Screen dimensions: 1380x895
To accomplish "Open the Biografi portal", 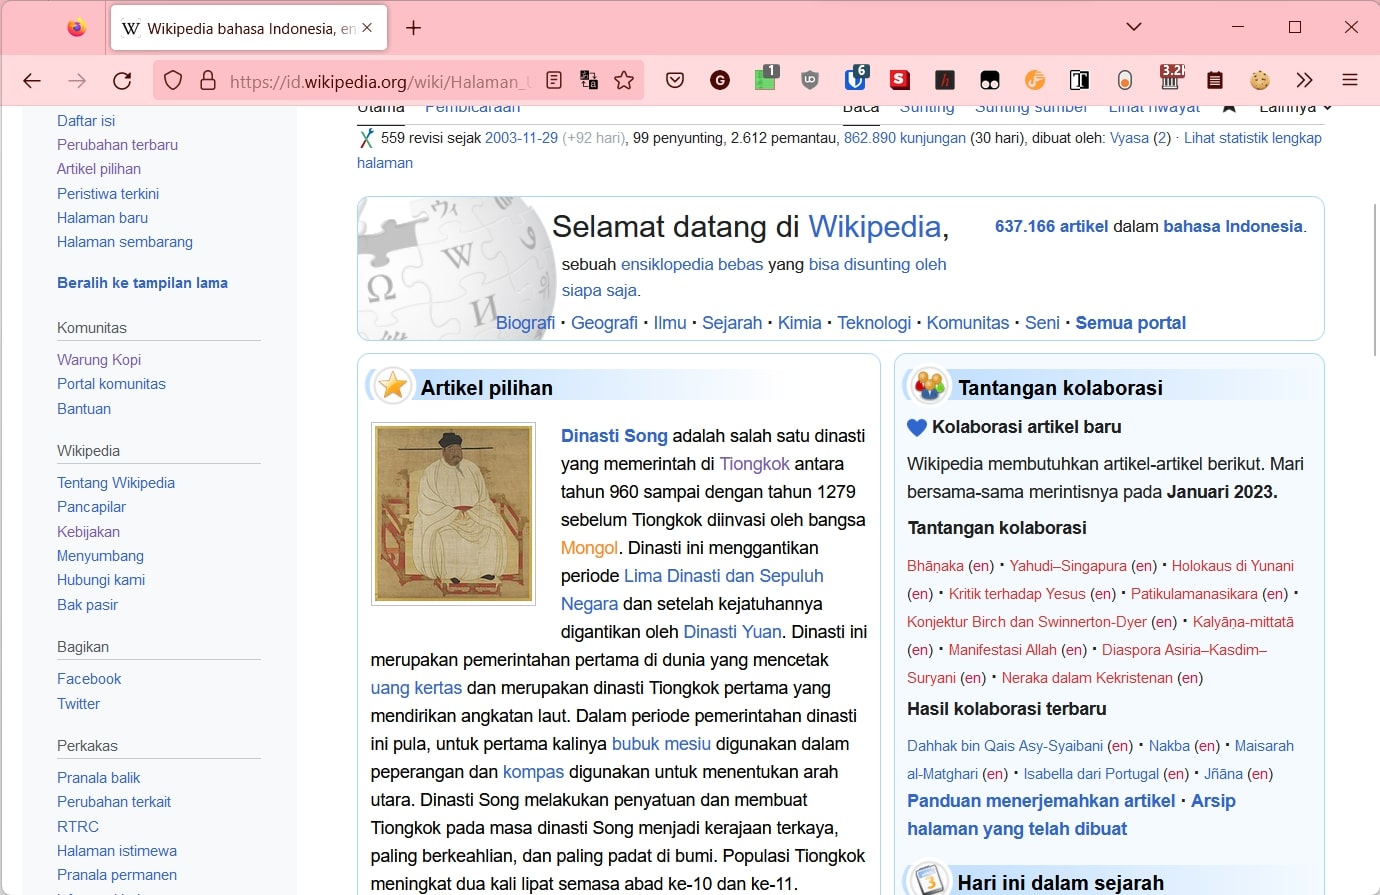I will (525, 323).
